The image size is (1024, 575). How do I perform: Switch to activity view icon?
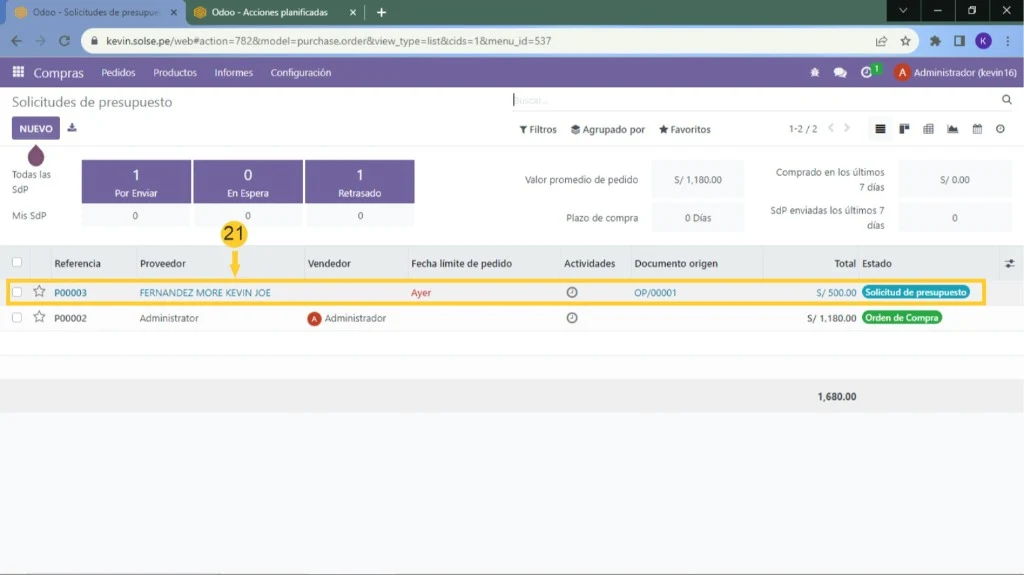pos(1000,129)
